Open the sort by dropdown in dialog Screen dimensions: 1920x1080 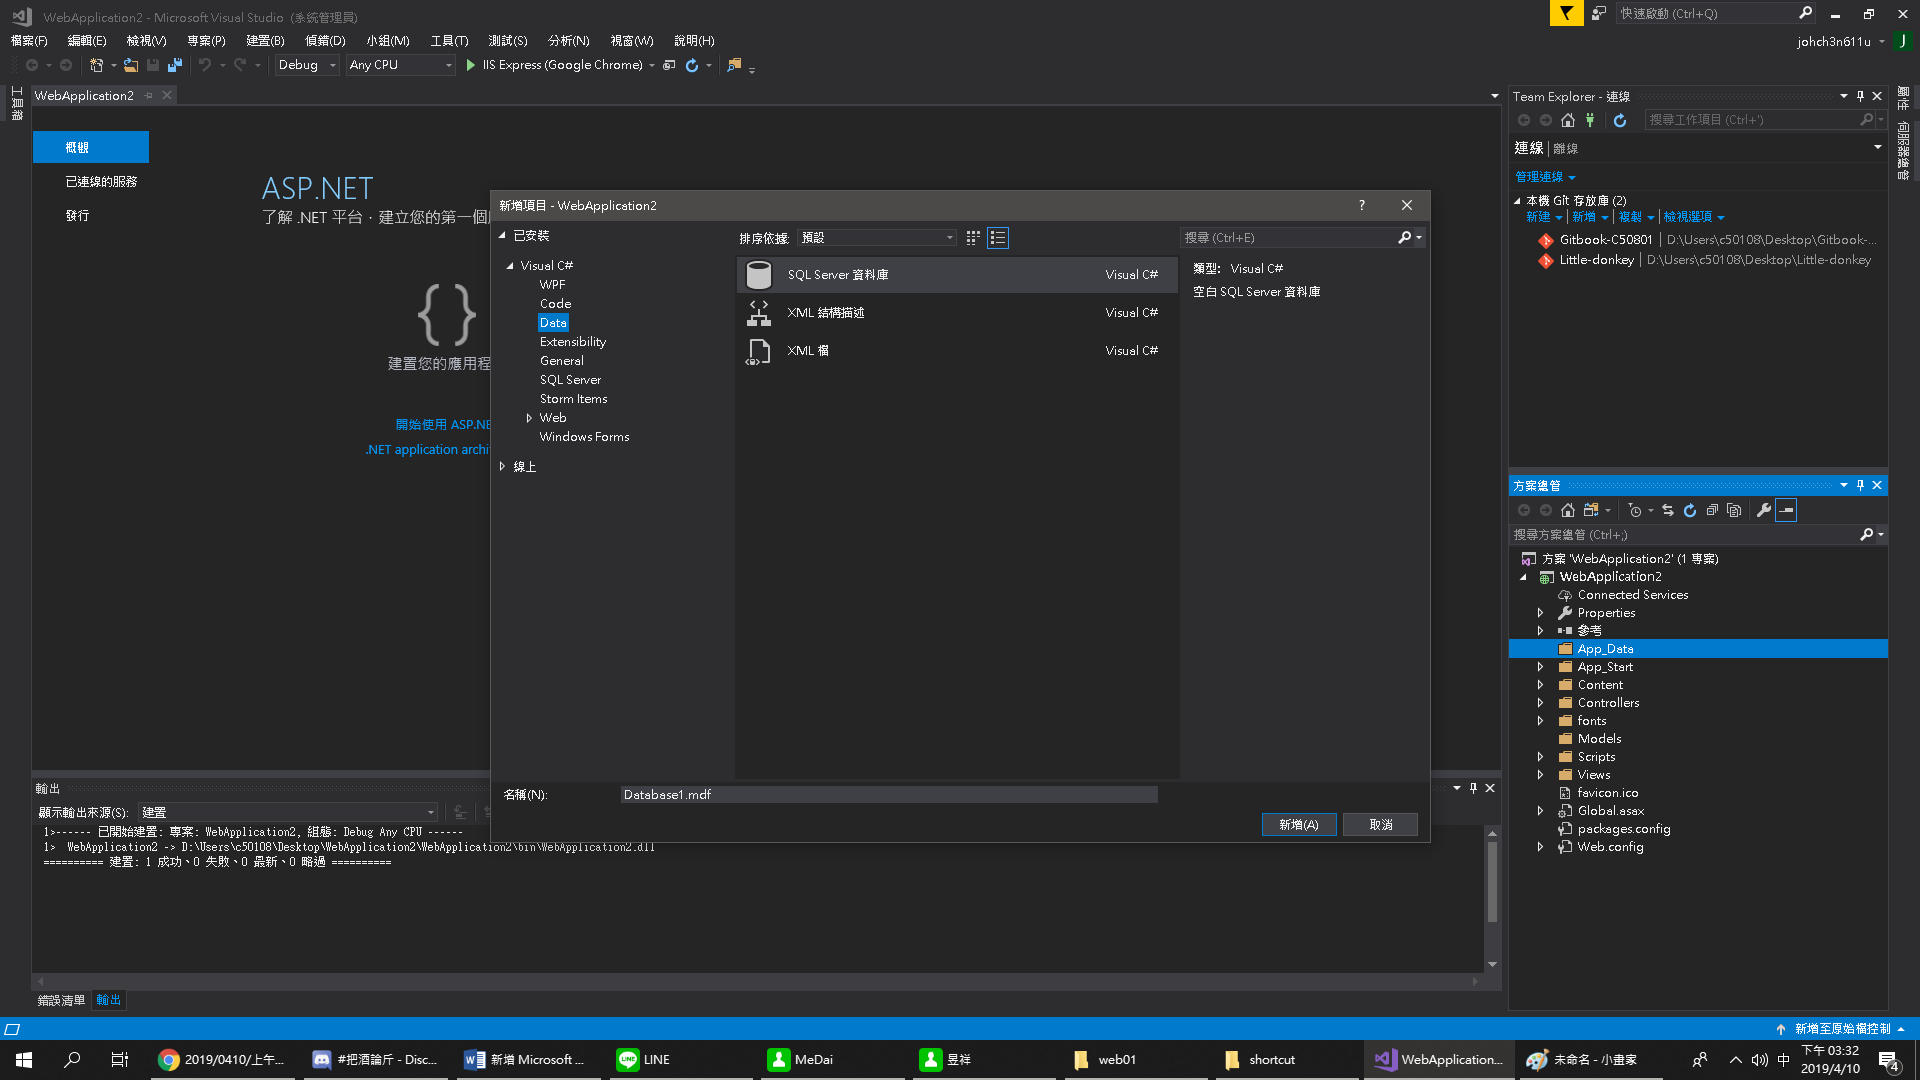[x=877, y=238]
